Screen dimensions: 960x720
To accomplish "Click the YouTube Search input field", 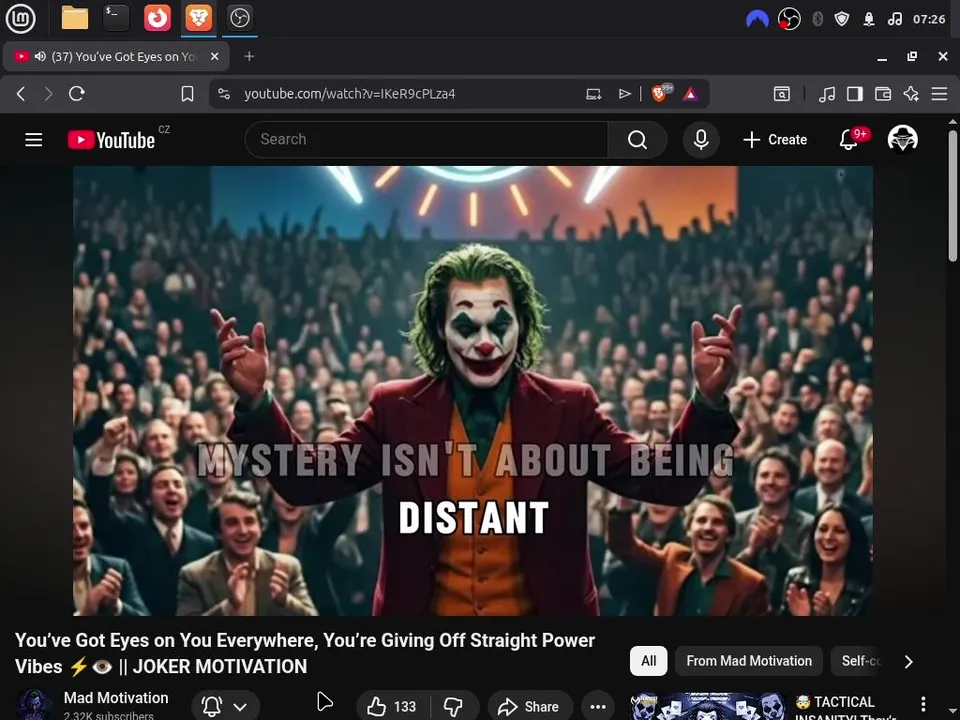I will click(x=427, y=140).
